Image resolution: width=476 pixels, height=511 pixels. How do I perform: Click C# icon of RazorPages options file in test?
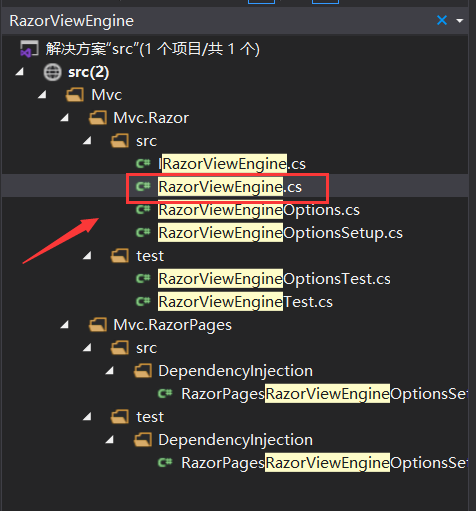[165, 463]
